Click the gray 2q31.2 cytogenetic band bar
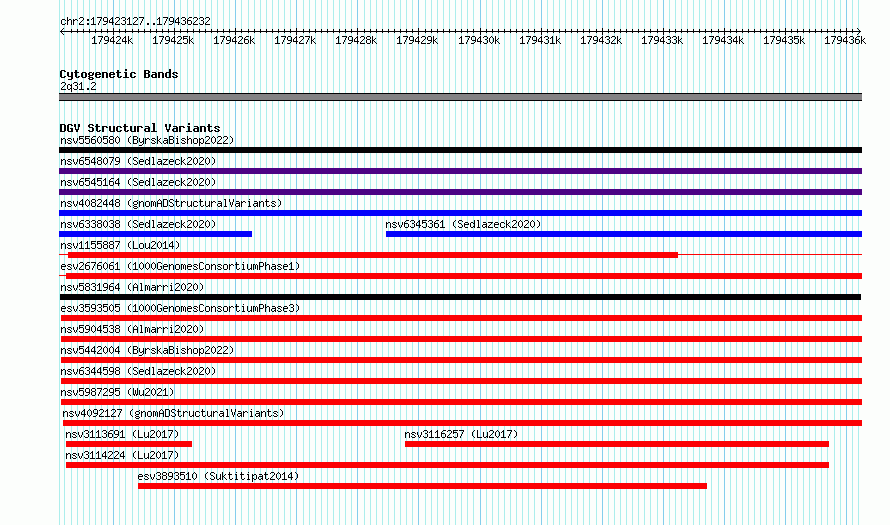Image resolution: width=890 pixels, height=525 pixels. [460, 97]
